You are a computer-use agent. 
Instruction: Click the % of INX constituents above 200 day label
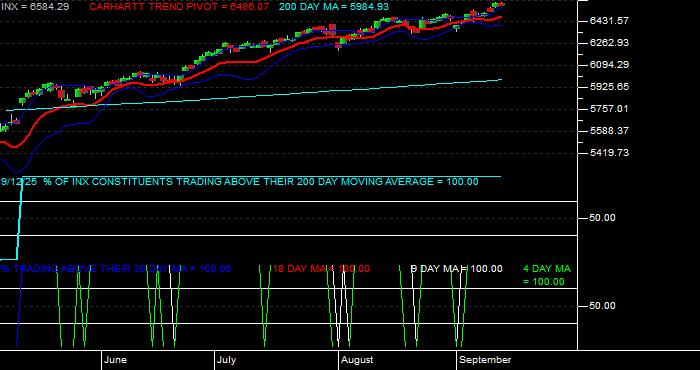[239, 182]
